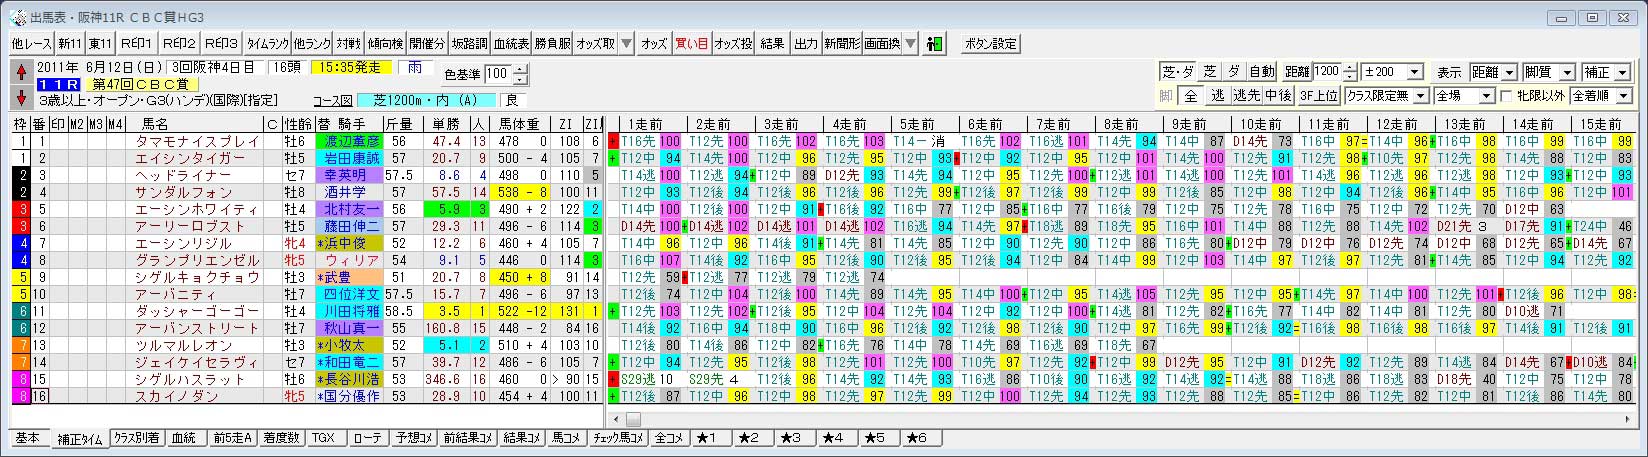The image size is (1648, 457).
Task: Open arrow menu next to 画面換
Action: [x=909, y=44]
